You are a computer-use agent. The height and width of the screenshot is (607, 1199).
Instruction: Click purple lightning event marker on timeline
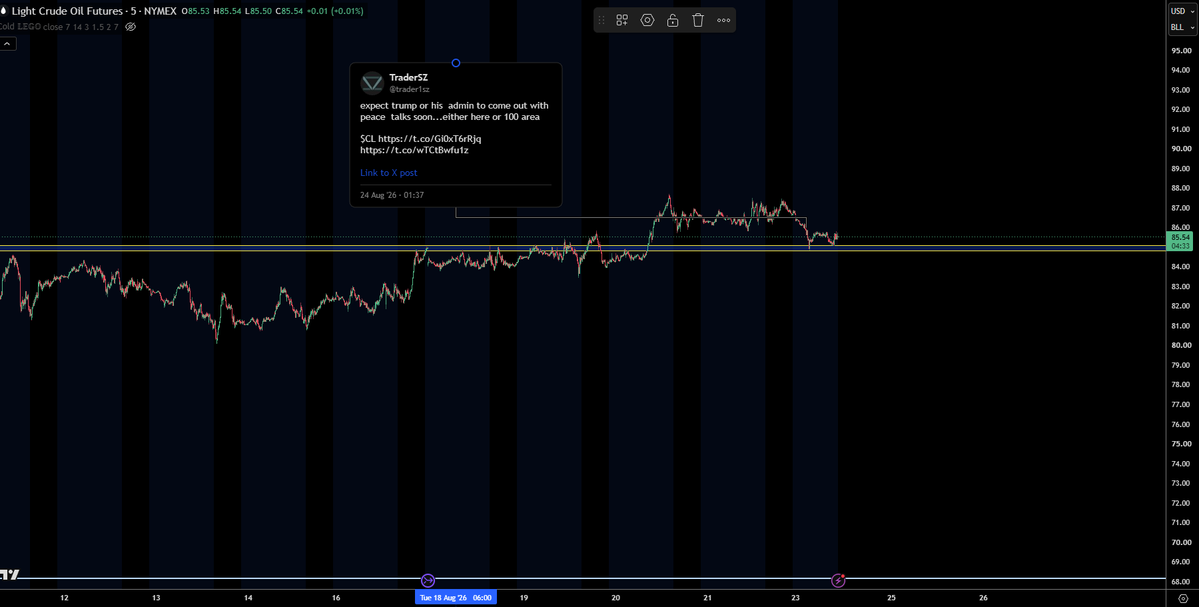click(839, 580)
